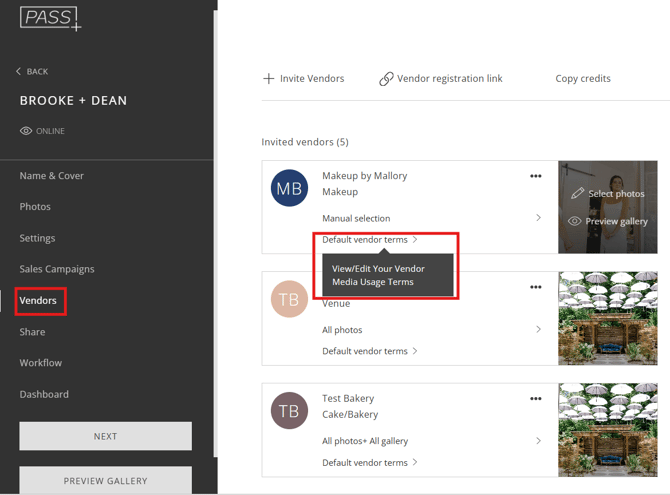670x495 pixels.
Task: Expand All photos option for Venue vendor
Action: pyautogui.click(x=538, y=329)
